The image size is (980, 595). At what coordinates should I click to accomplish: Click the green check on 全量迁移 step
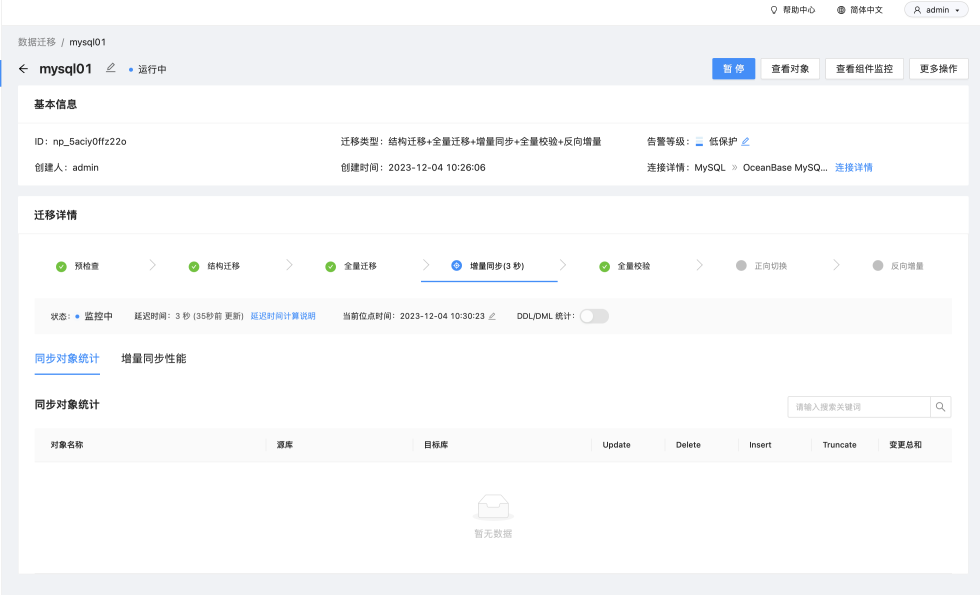[331, 267]
